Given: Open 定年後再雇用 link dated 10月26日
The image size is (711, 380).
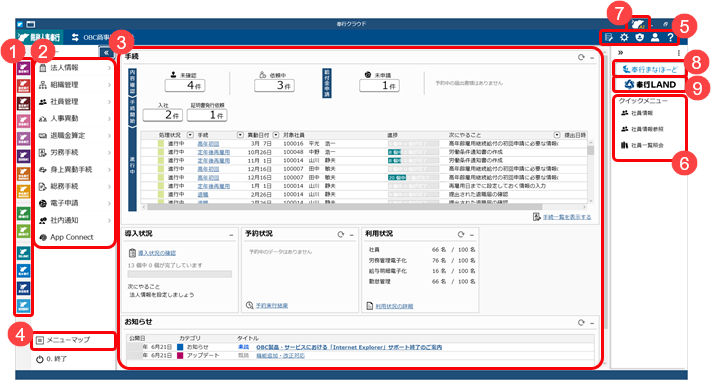Looking at the screenshot, I should 214,152.
